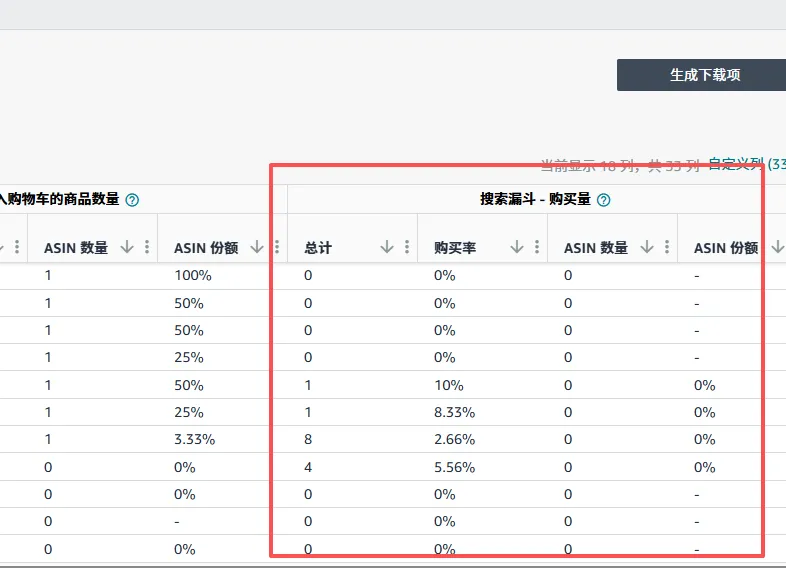Viewport: 786px width, 568px height.
Task: Select the 总计 value 8 cell
Action: coord(308,439)
